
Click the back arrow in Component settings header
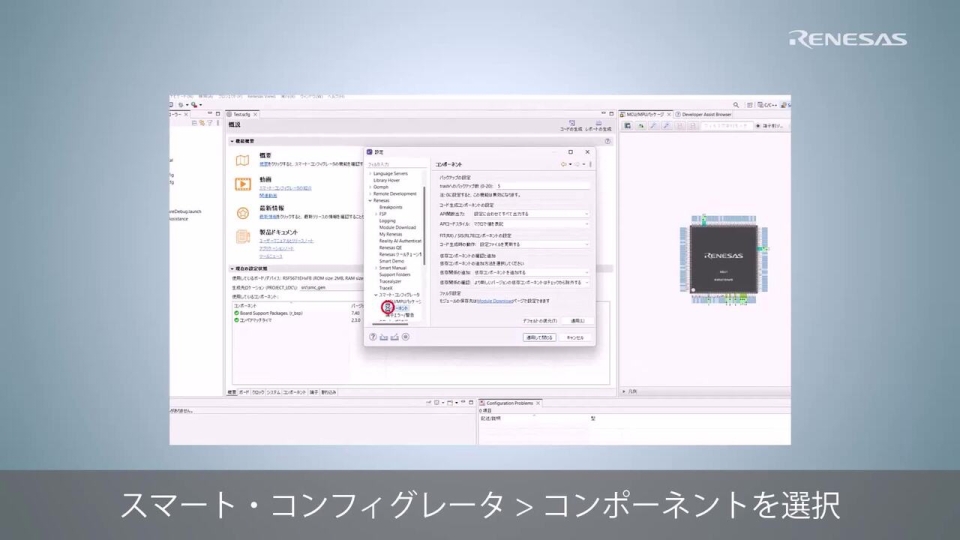(563, 164)
